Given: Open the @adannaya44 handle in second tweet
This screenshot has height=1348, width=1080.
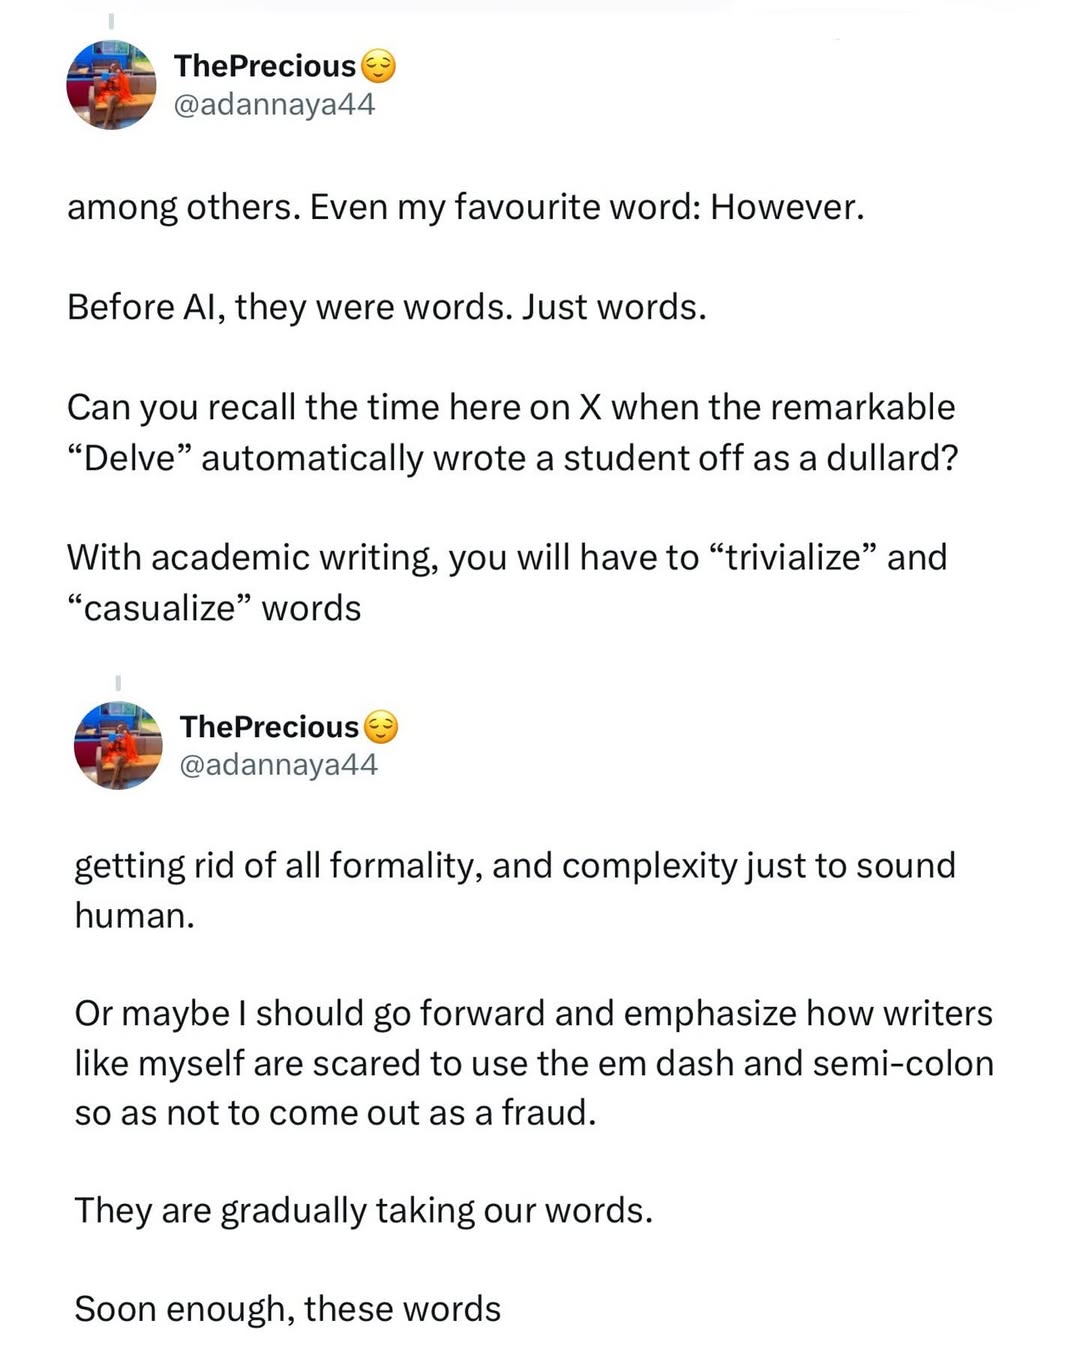Looking at the screenshot, I should coord(278,765).
